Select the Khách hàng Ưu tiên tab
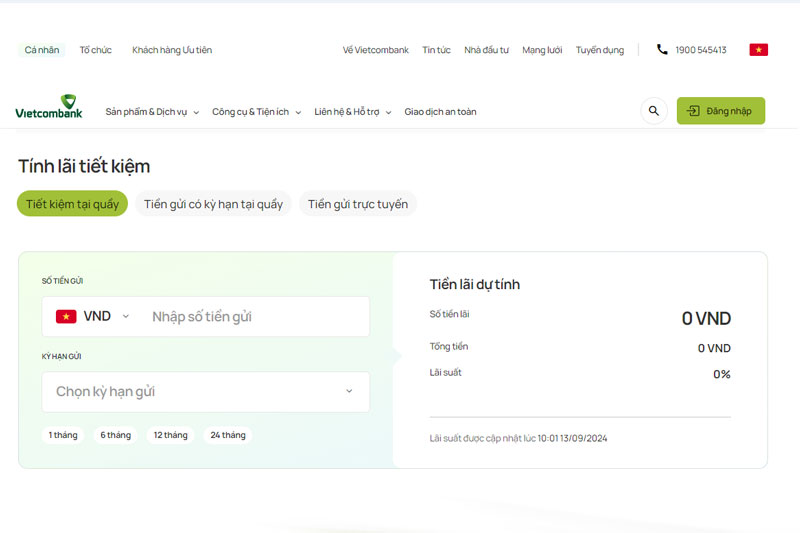The width and height of the screenshot is (800, 533). [172, 50]
